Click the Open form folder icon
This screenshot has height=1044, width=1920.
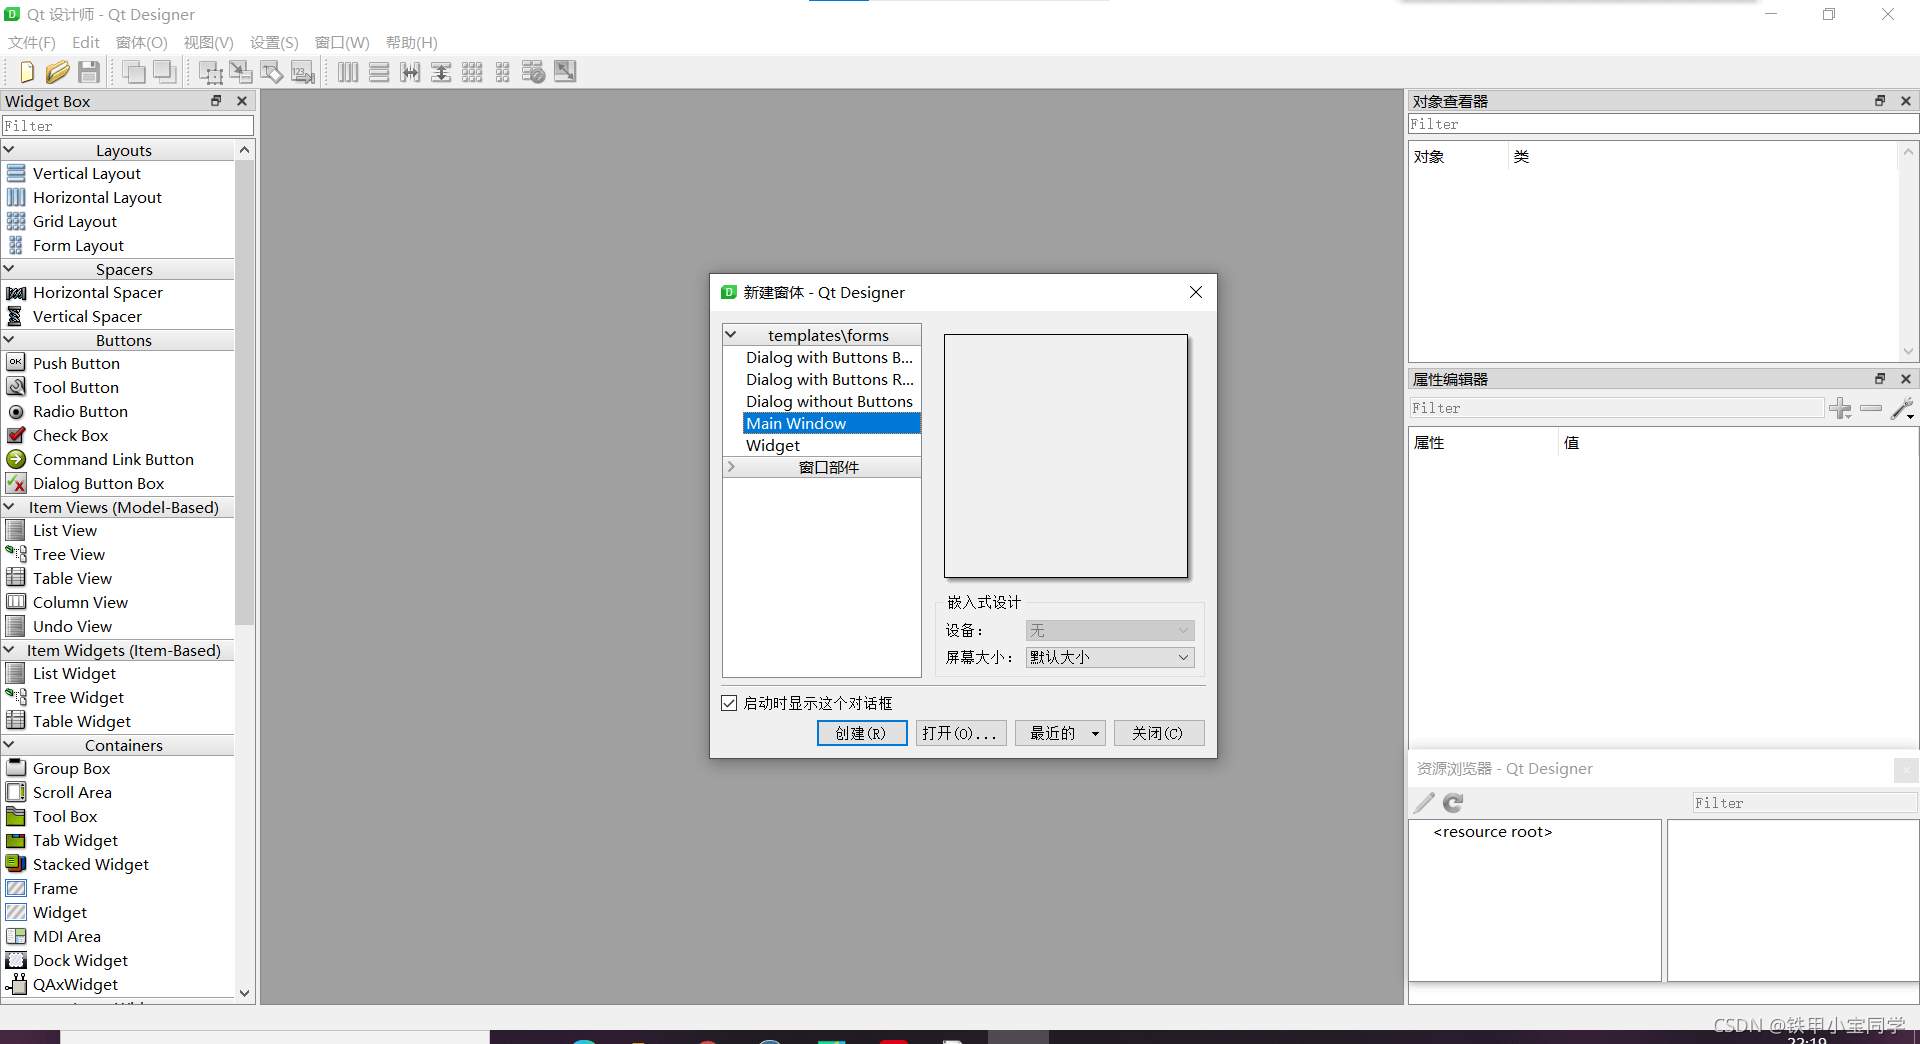pyautogui.click(x=58, y=72)
